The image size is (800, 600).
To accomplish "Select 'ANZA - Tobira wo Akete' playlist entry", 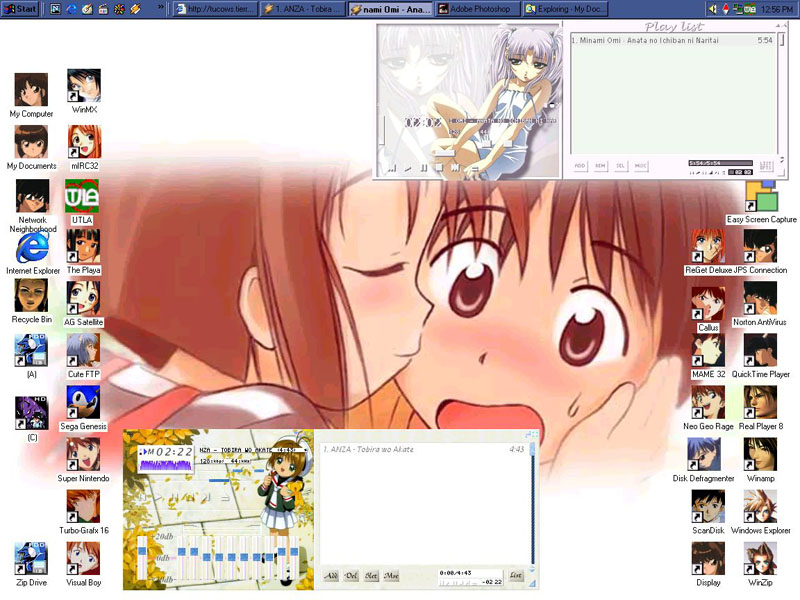I will coord(423,449).
